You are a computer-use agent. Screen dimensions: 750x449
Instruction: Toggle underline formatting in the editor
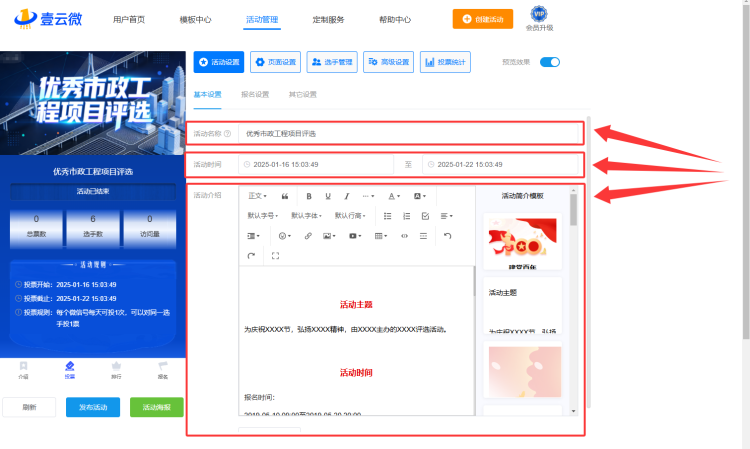(x=328, y=196)
